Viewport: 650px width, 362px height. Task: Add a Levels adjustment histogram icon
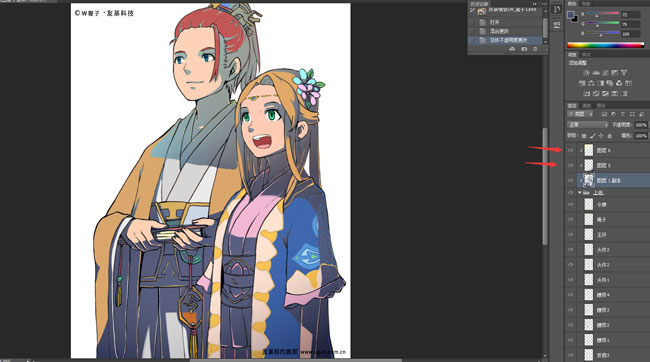click(596, 73)
